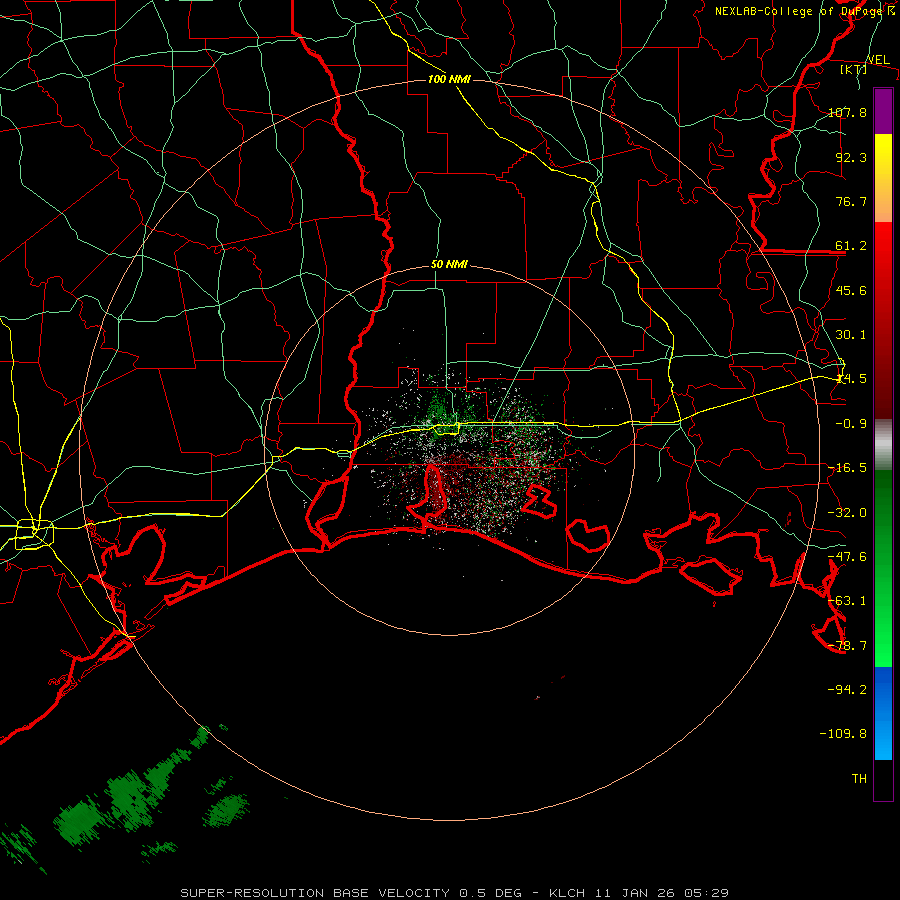The height and width of the screenshot is (900, 900).
Task: Select the VEL legend title
Action: (878, 60)
